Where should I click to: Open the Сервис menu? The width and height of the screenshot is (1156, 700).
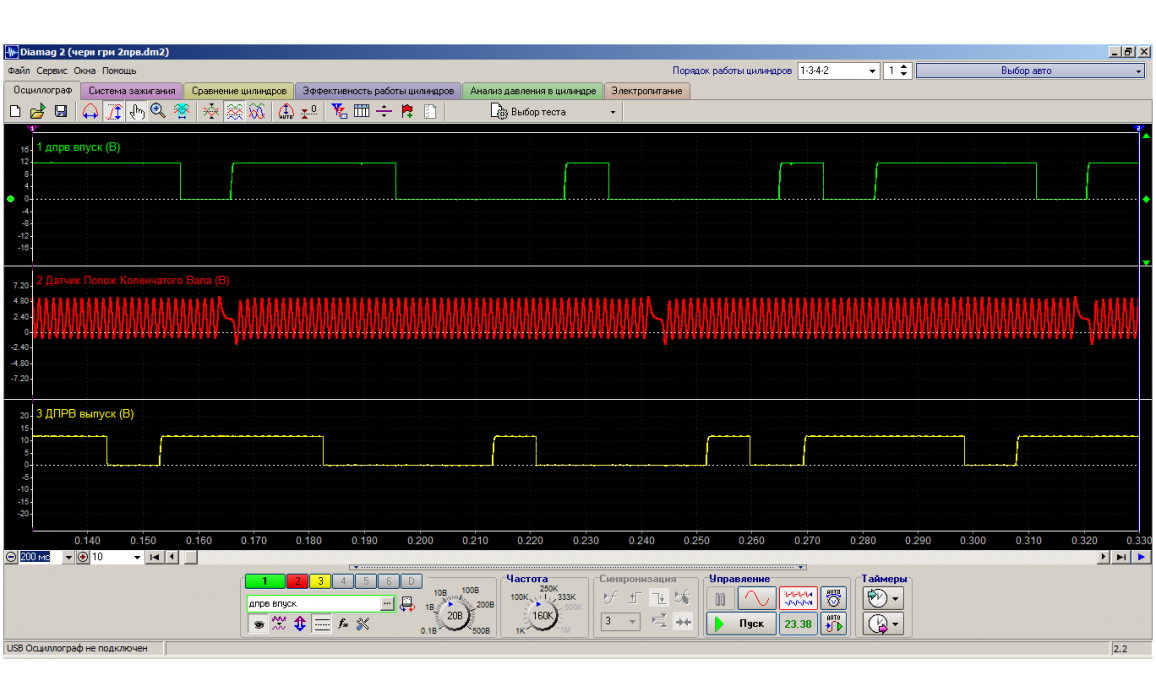(52, 71)
